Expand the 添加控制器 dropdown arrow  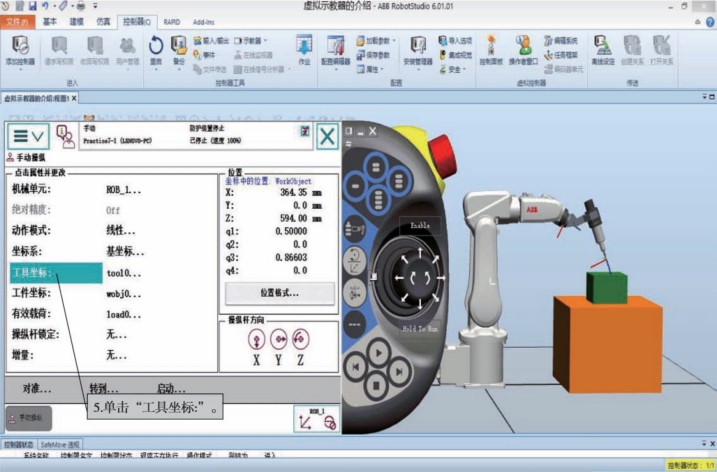[20, 70]
